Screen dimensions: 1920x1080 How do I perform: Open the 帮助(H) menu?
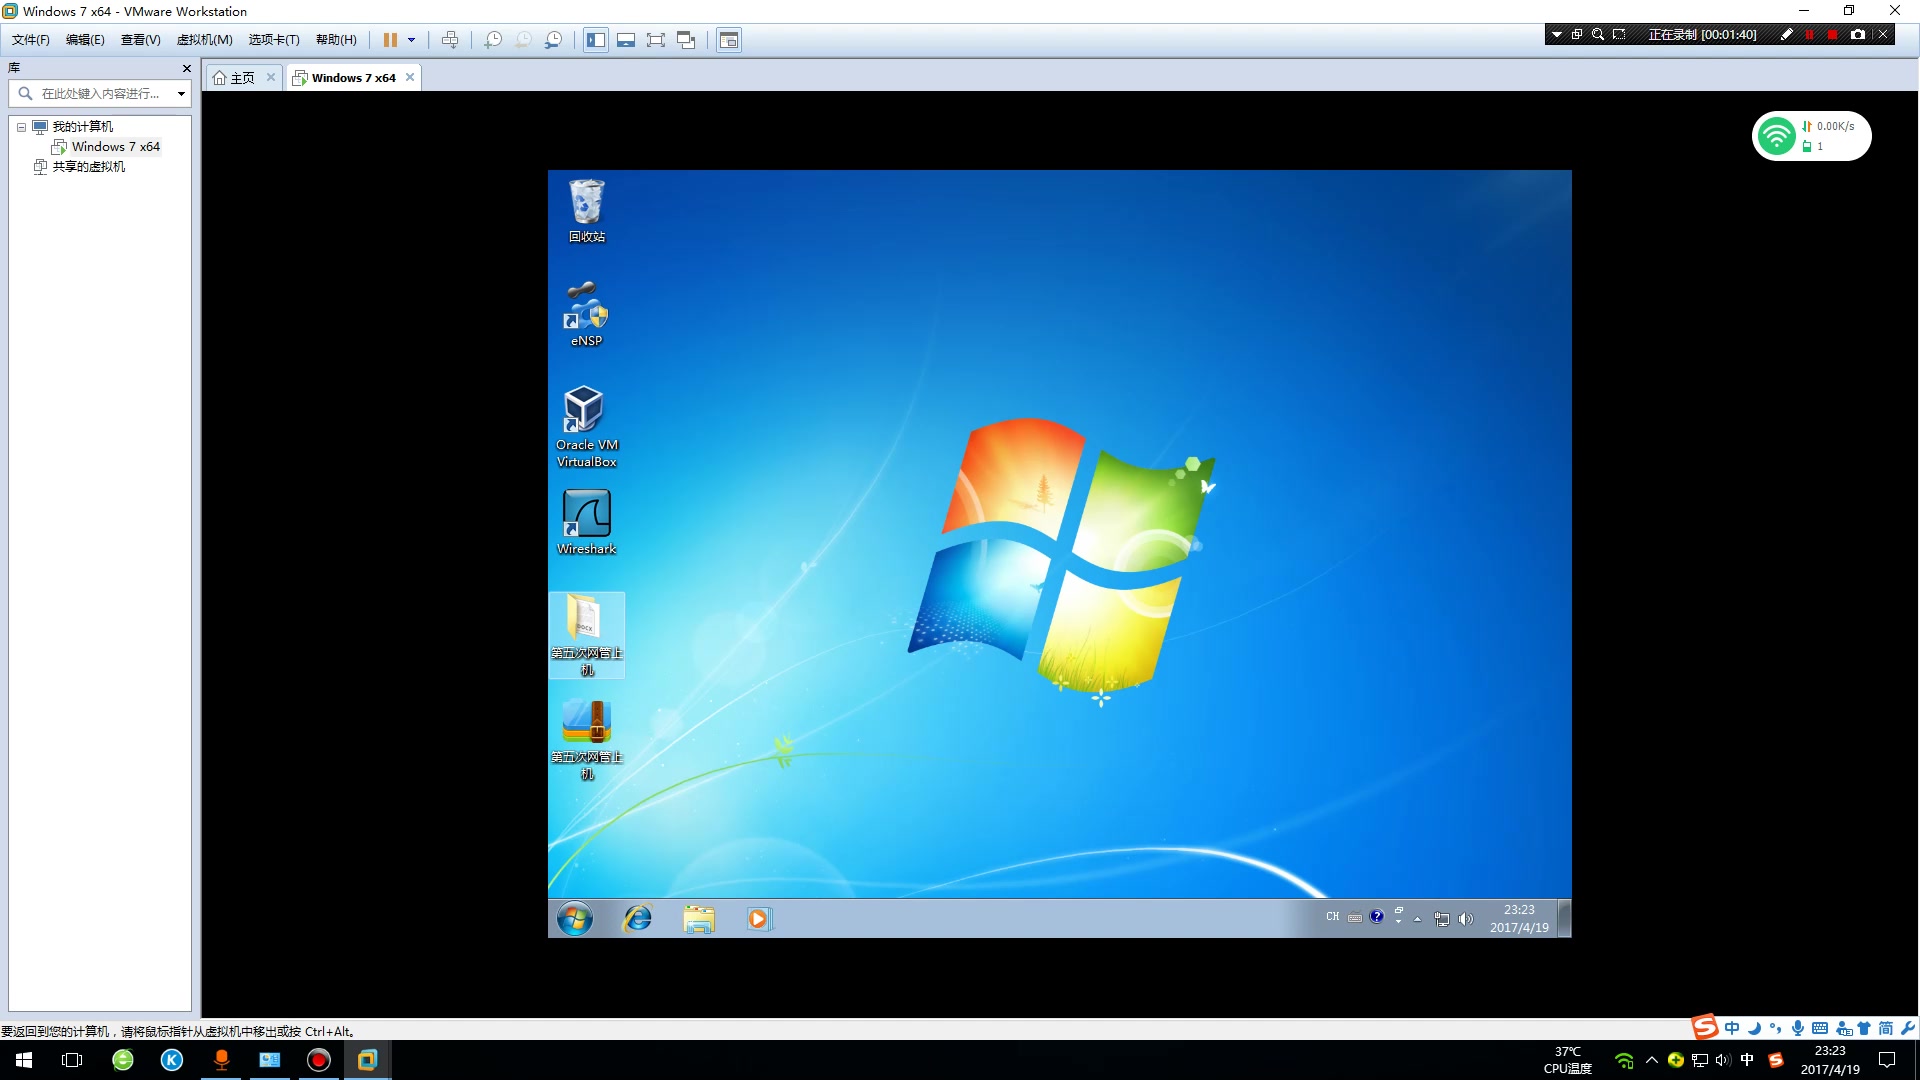click(x=336, y=40)
